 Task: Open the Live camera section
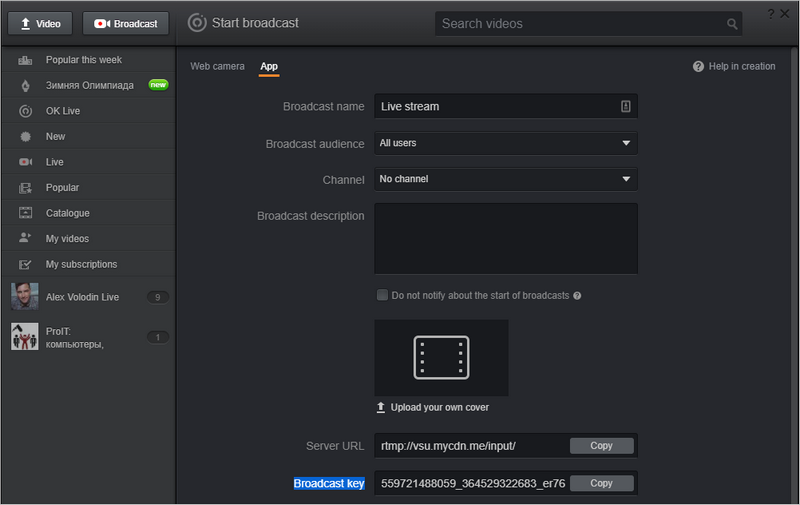coord(54,162)
